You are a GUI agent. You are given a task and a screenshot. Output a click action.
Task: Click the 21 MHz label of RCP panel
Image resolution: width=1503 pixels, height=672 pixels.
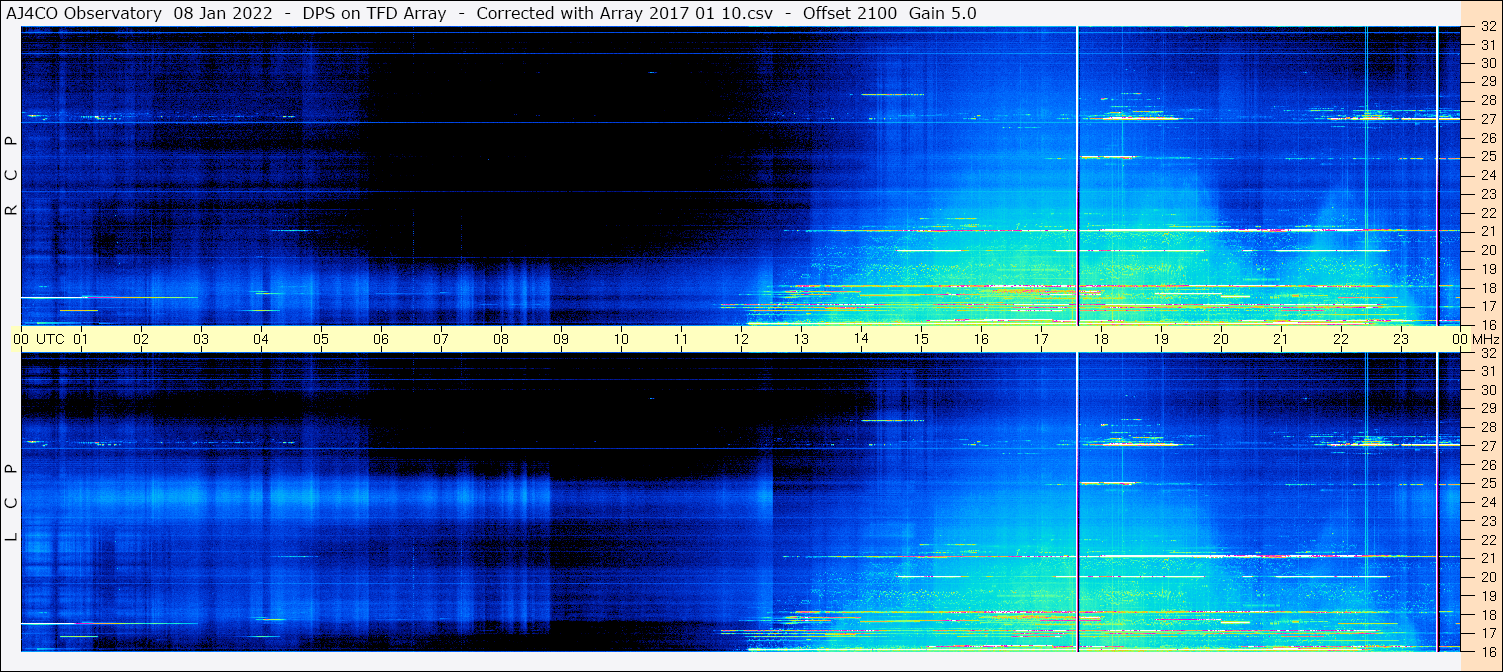[x=1487, y=232]
